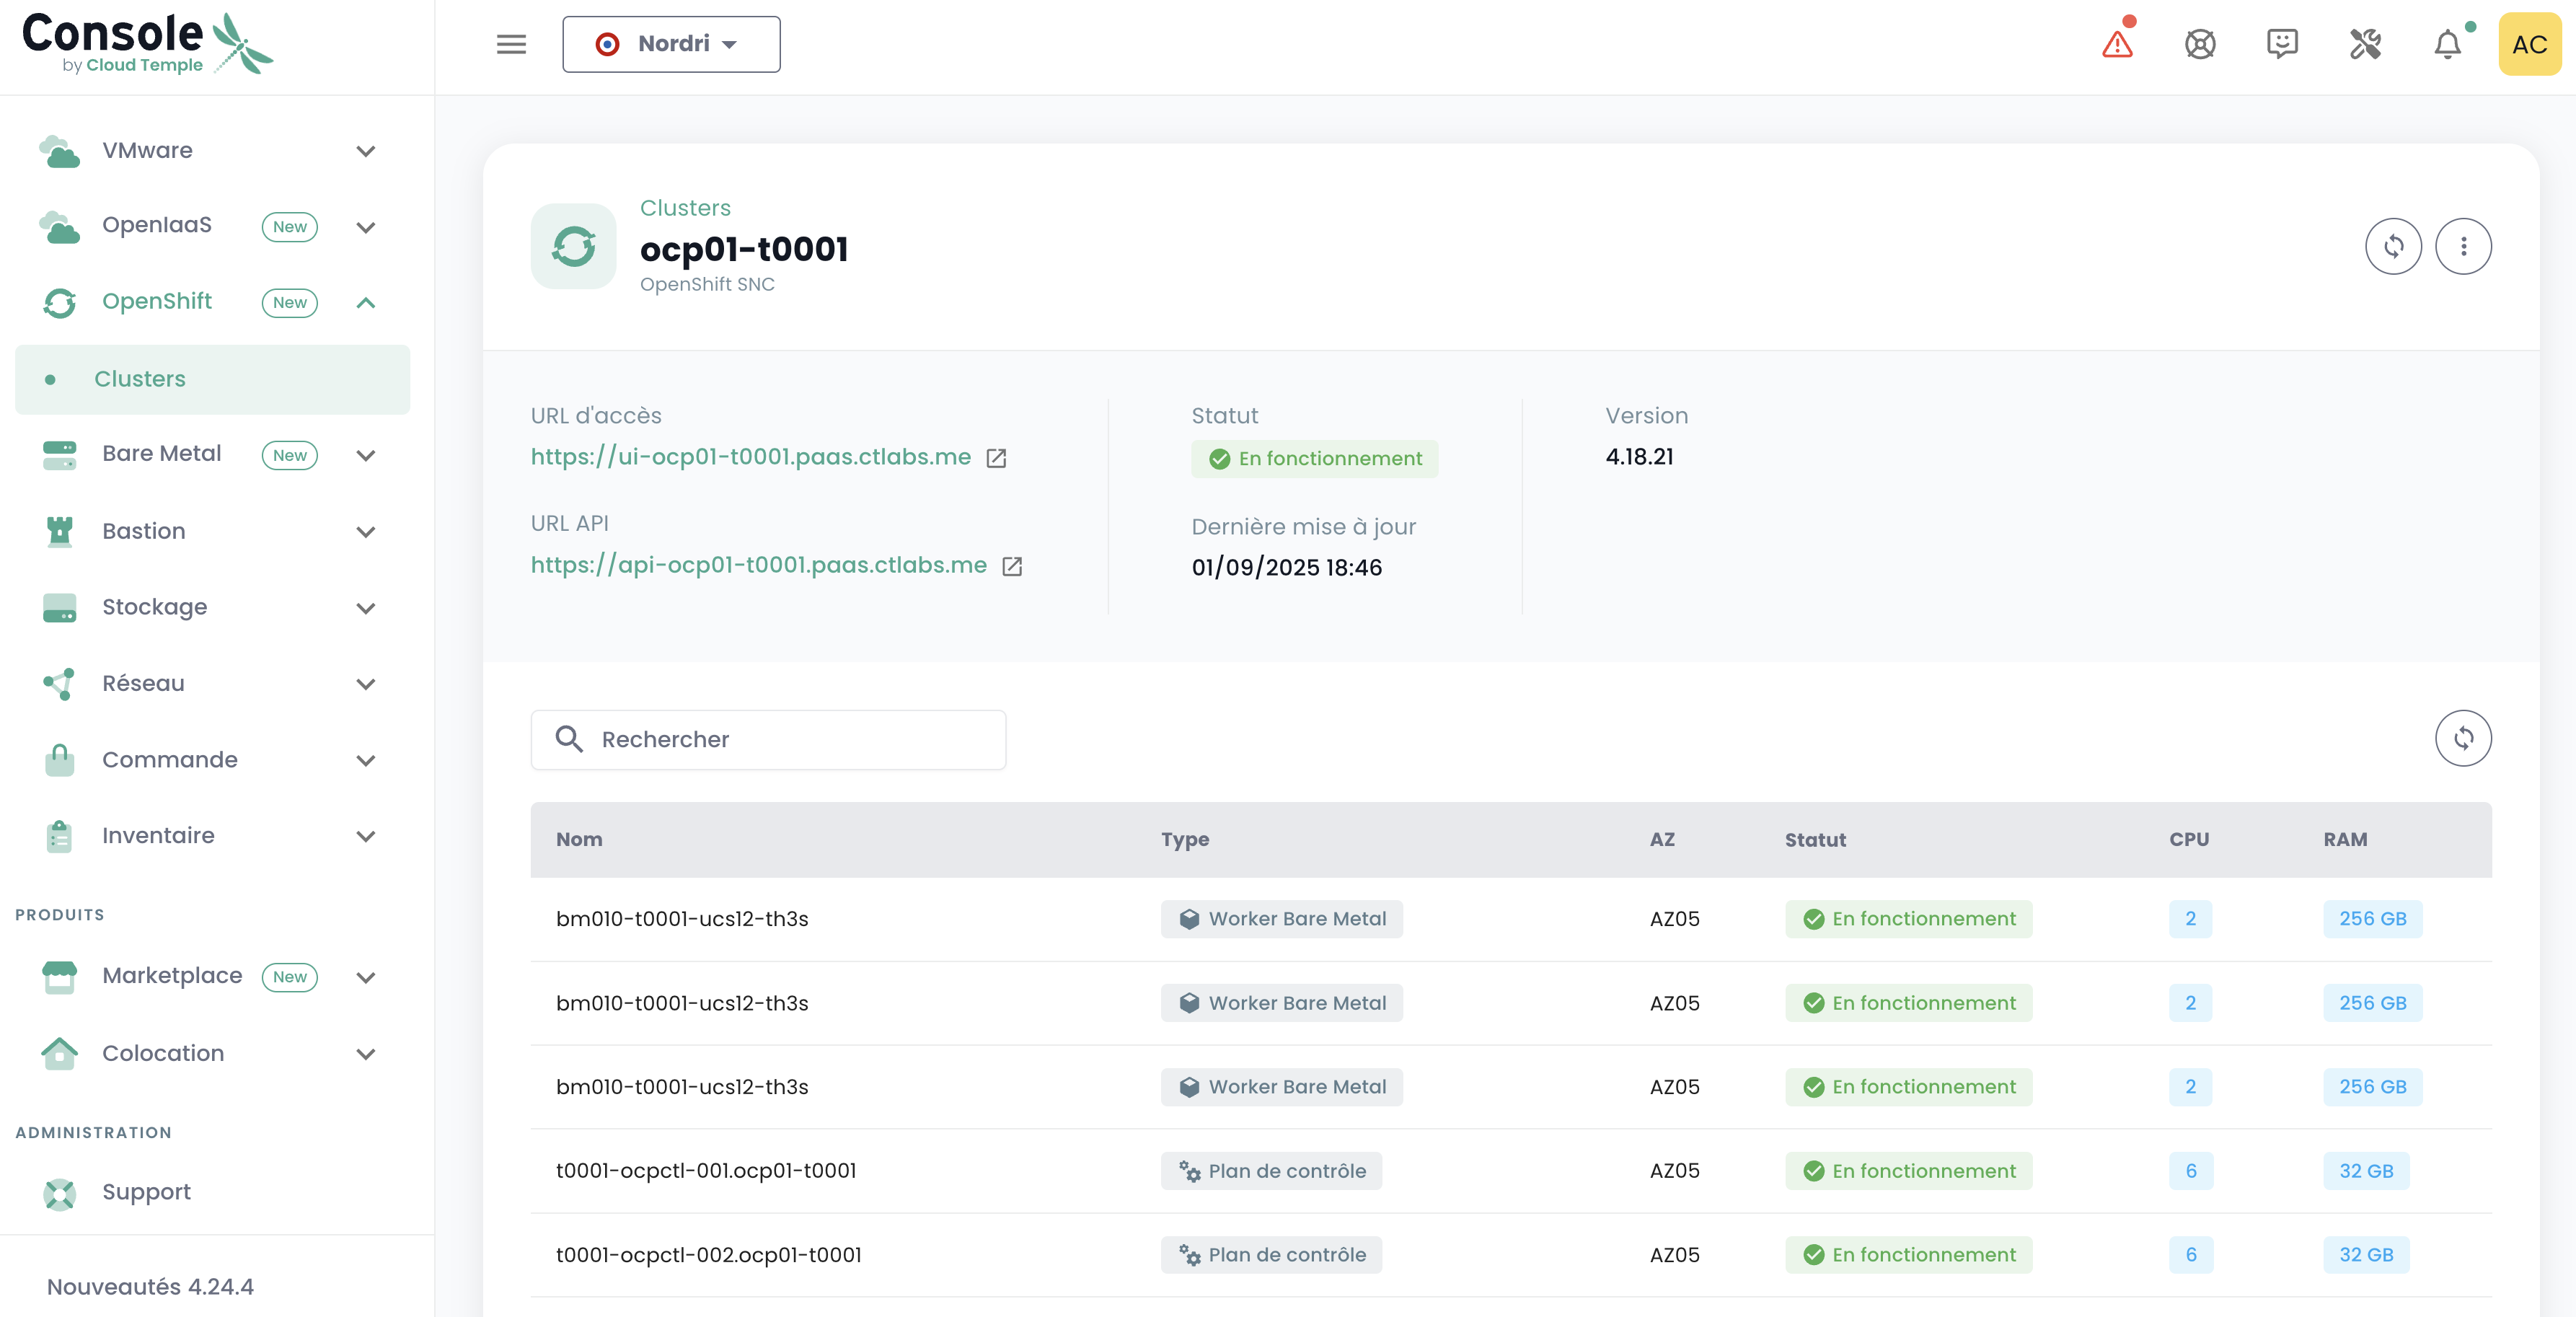Open external link icon next to URL API
This screenshot has height=1317, width=2576.
[x=1012, y=566]
